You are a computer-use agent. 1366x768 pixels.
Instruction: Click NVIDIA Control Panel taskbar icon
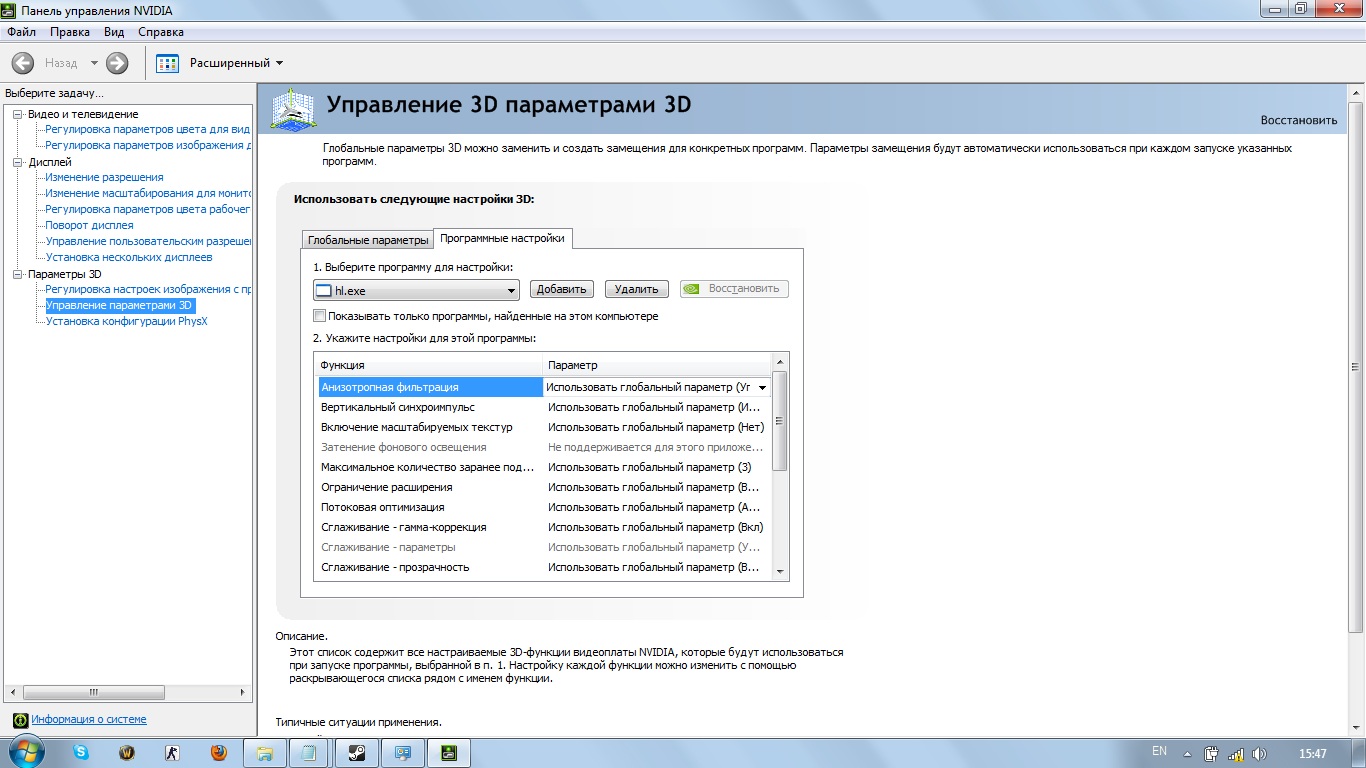(x=449, y=752)
